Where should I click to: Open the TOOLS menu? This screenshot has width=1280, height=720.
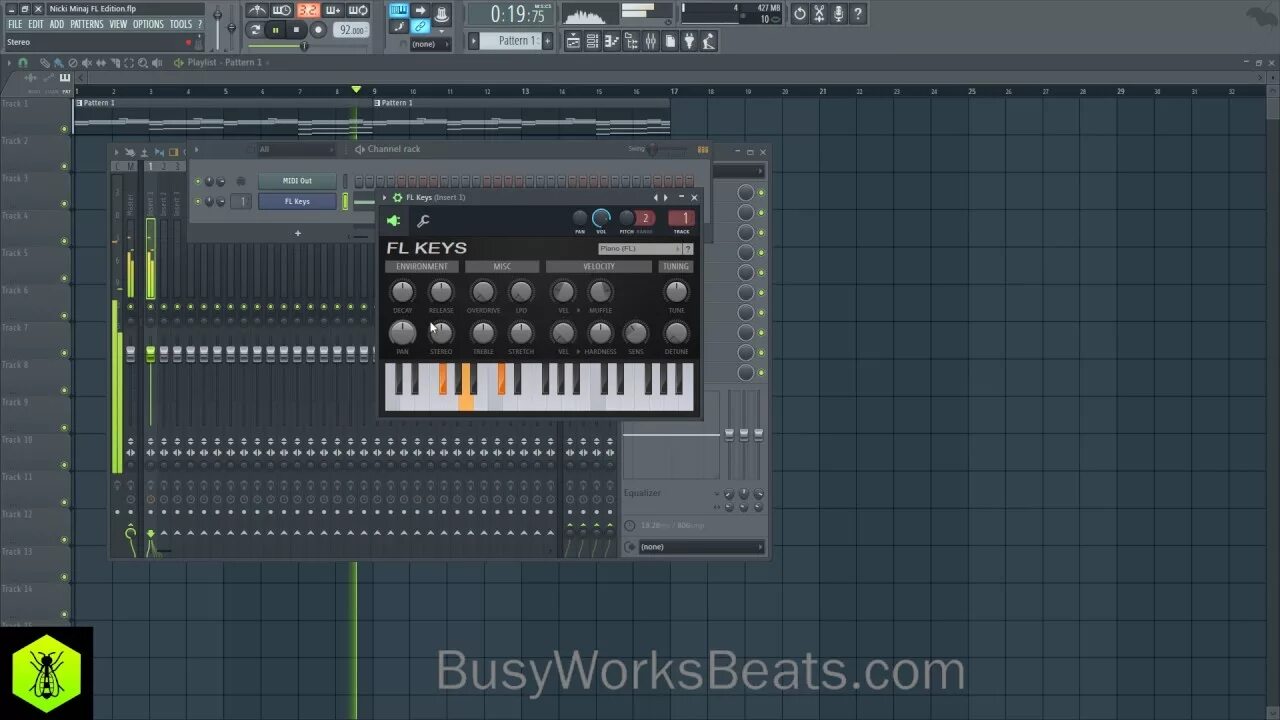(x=180, y=24)
